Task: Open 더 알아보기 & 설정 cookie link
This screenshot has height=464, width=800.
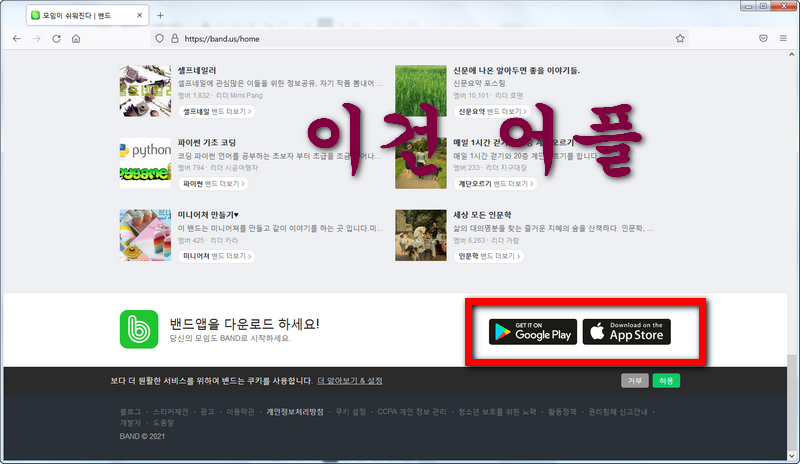Action: click(x=349, y=381)
